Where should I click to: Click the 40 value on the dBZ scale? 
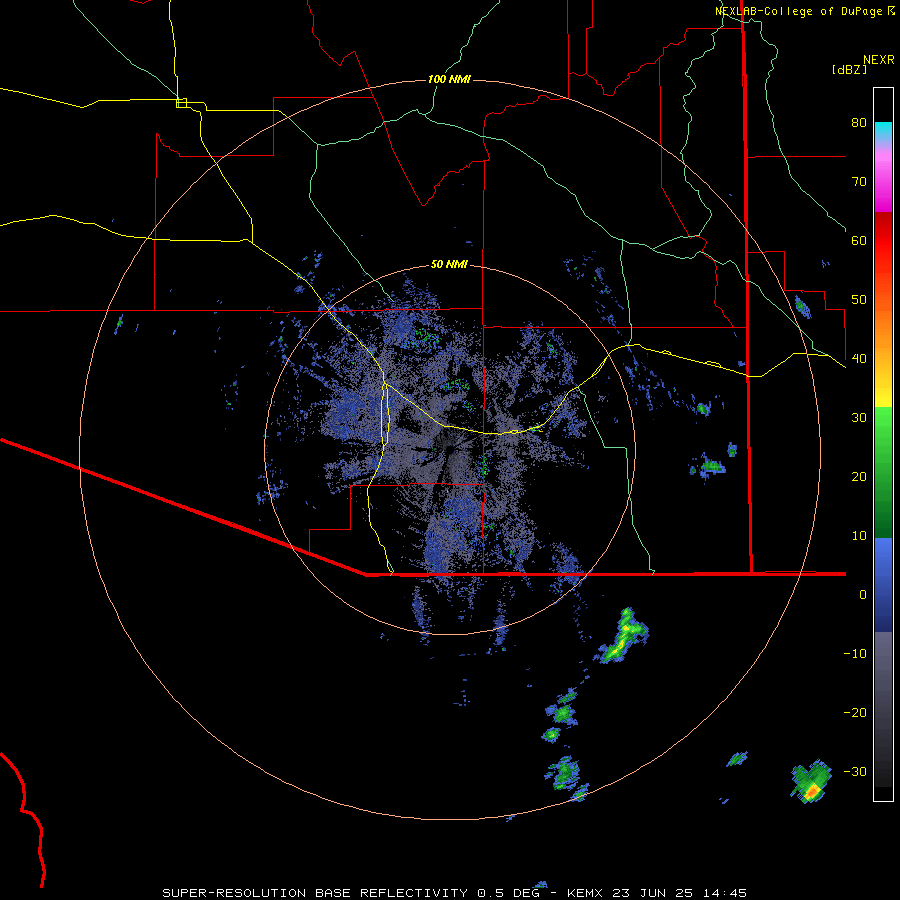tap(859, 359)
